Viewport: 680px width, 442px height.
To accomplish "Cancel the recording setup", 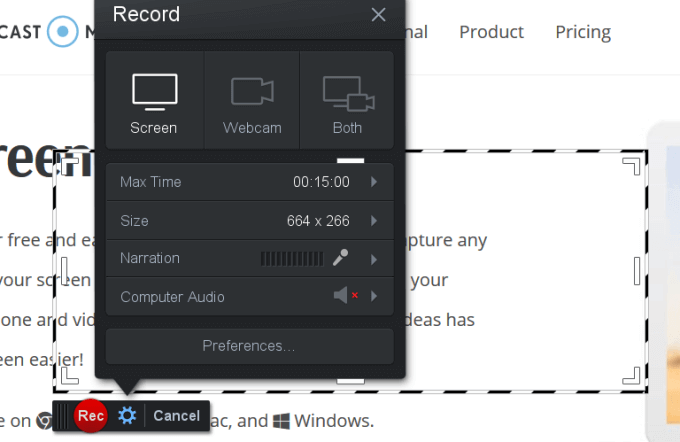I will 176,415.
